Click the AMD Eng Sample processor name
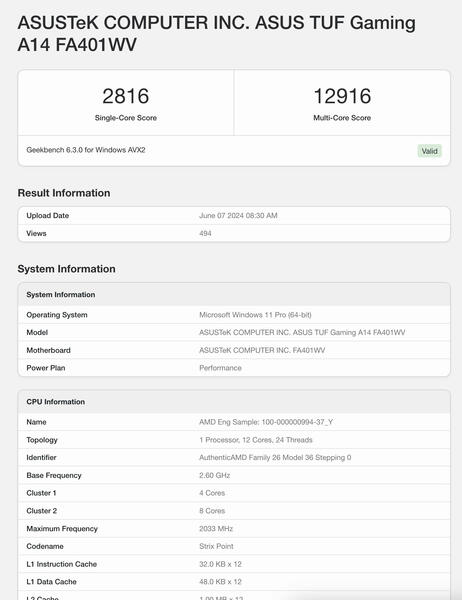Screen dimensions: 462x600 tap(266, 422)
